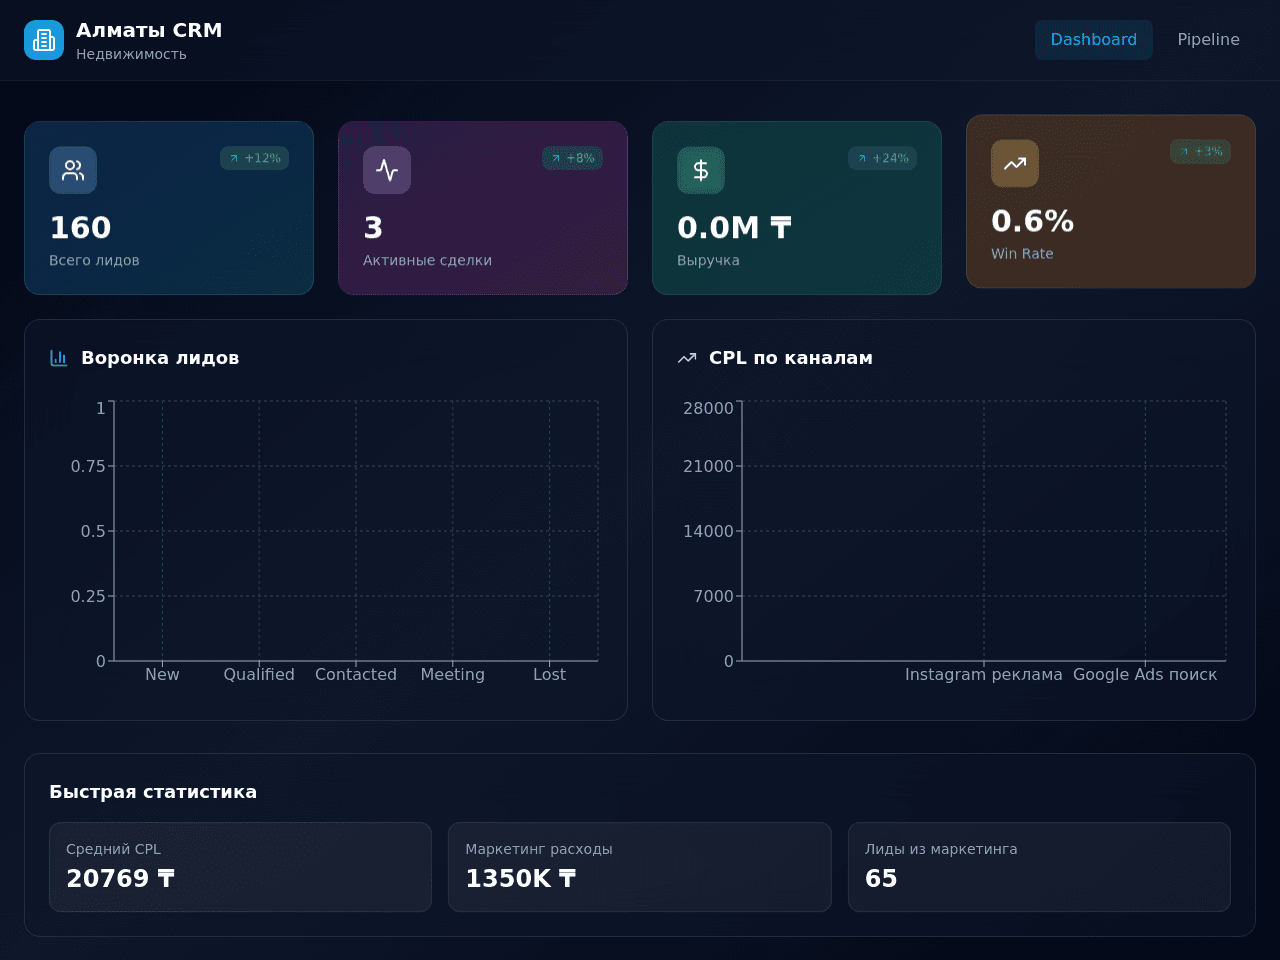1280x960 pixels.
Task: Open the Pipeline tab
Action: (x=1208, y=40)
